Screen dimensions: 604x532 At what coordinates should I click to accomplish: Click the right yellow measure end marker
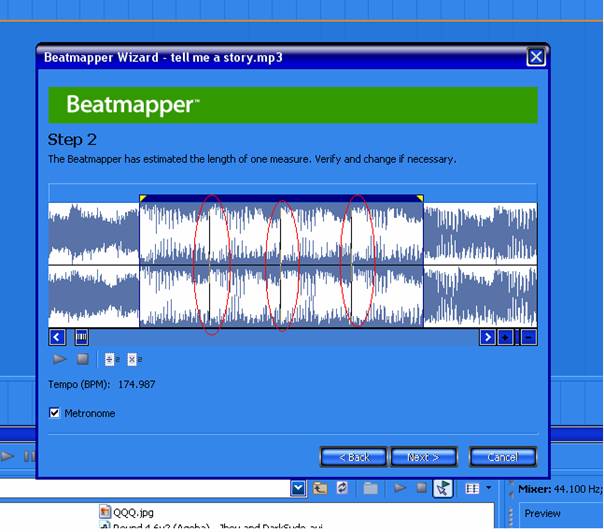419,199
